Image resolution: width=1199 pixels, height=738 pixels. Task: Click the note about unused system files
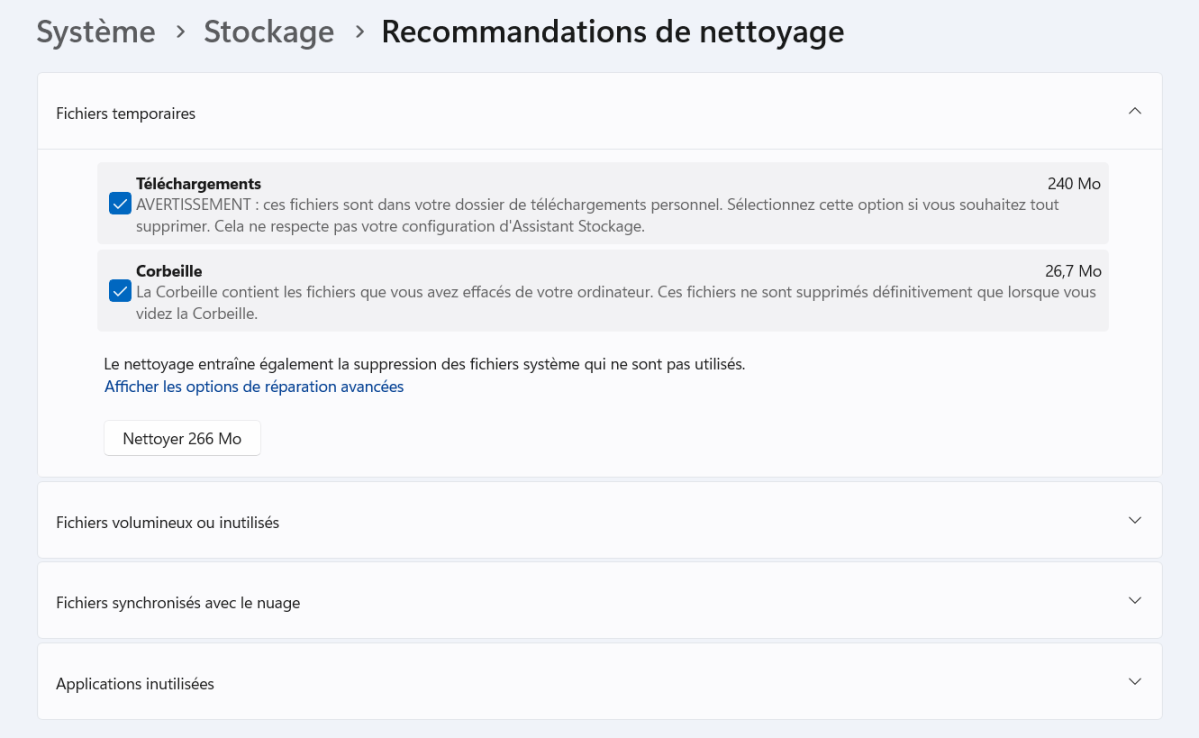click(x=424, y=364)
